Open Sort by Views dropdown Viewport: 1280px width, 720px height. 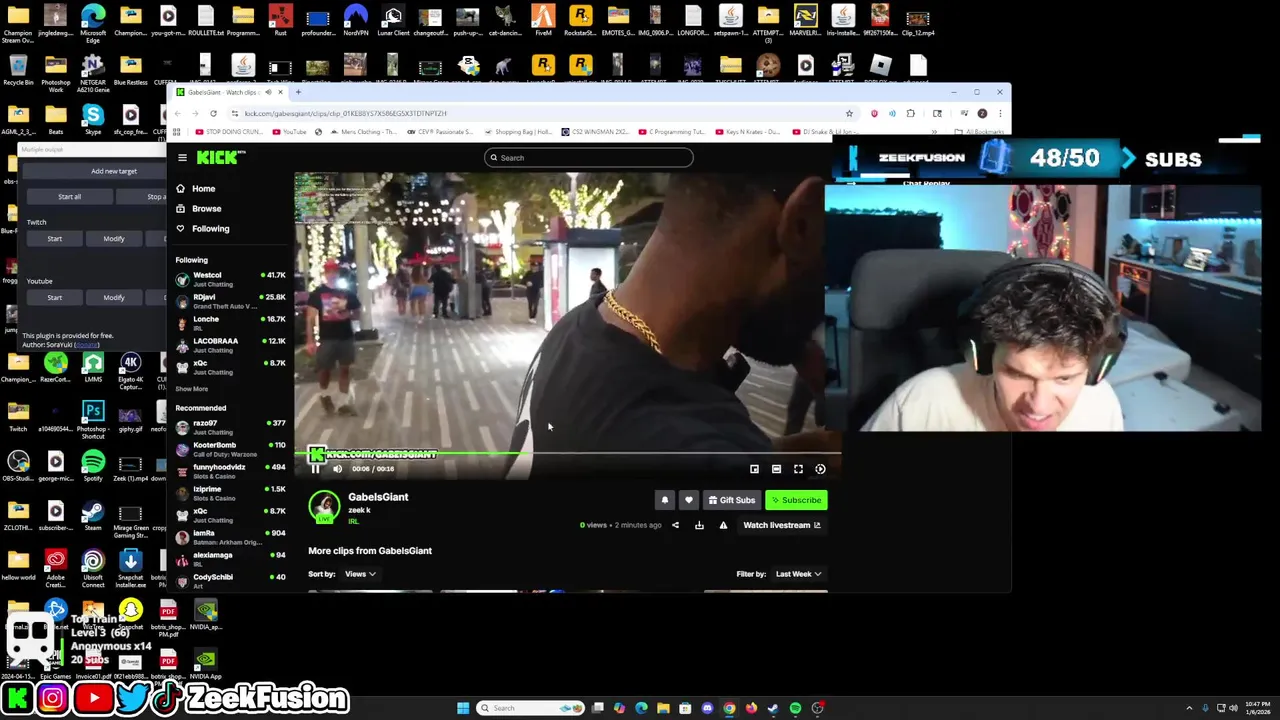(360, 574)
